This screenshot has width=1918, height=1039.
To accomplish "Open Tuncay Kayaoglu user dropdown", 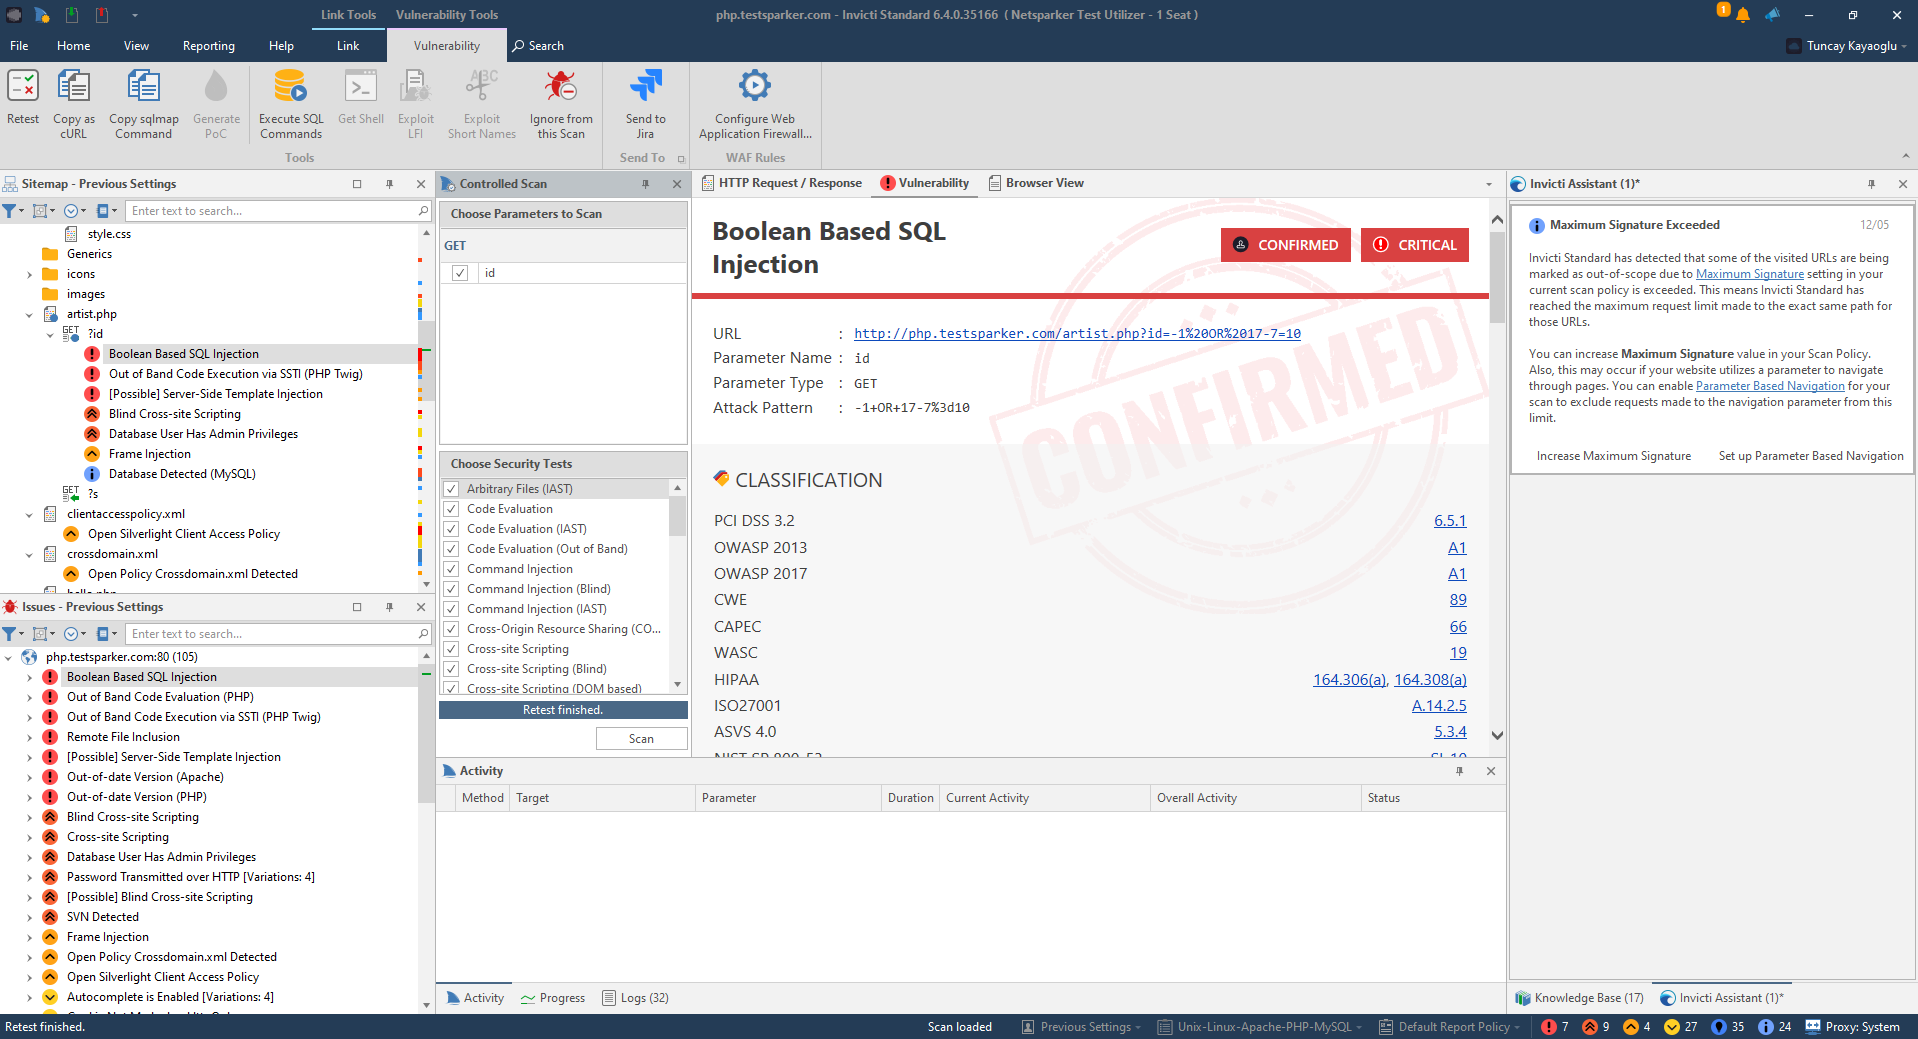I will pyautogui.click(x=1847, y=46).
